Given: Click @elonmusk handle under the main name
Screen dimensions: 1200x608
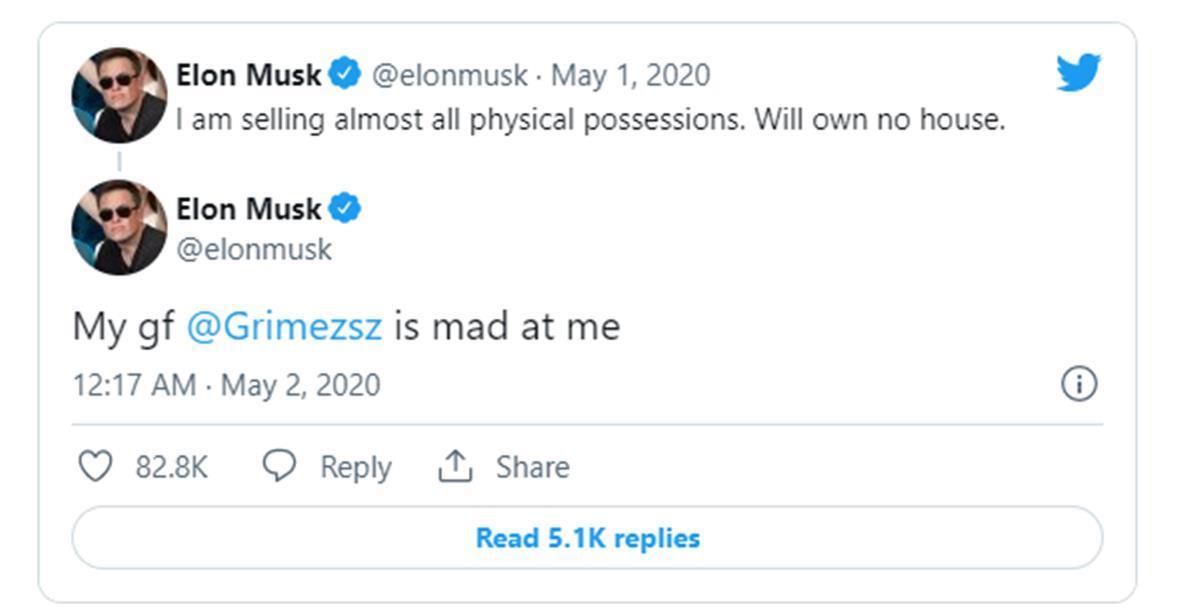Looking at the screenshot, I should (x=254, y=249).
